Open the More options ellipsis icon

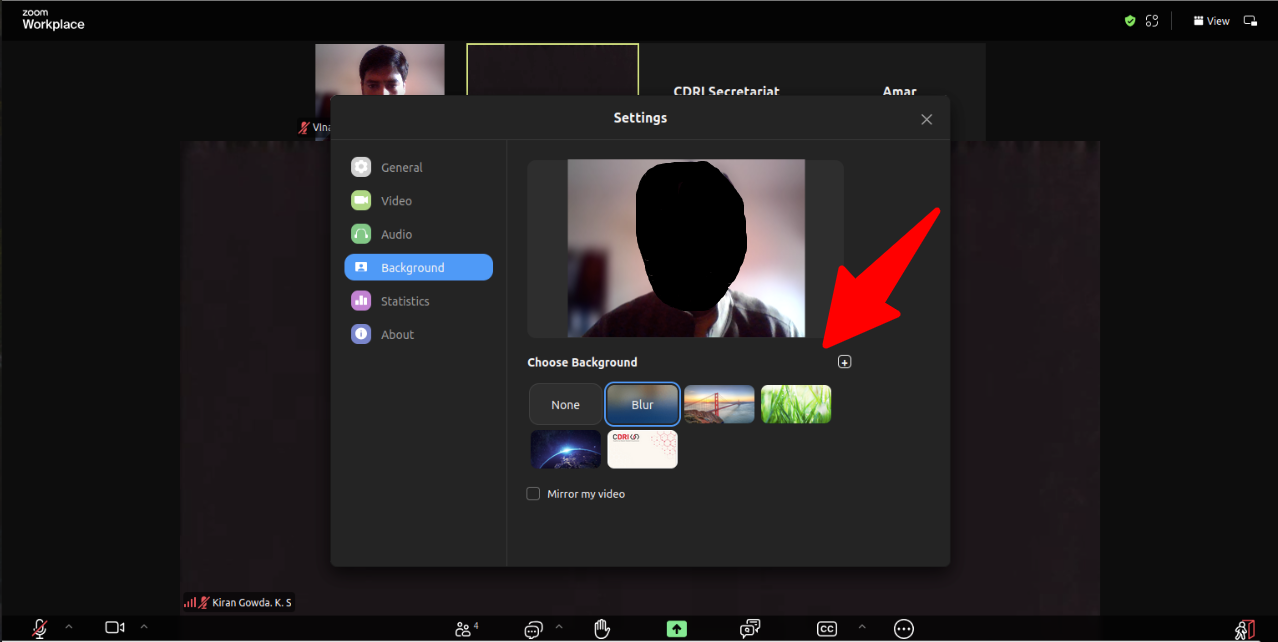(904, 628)
